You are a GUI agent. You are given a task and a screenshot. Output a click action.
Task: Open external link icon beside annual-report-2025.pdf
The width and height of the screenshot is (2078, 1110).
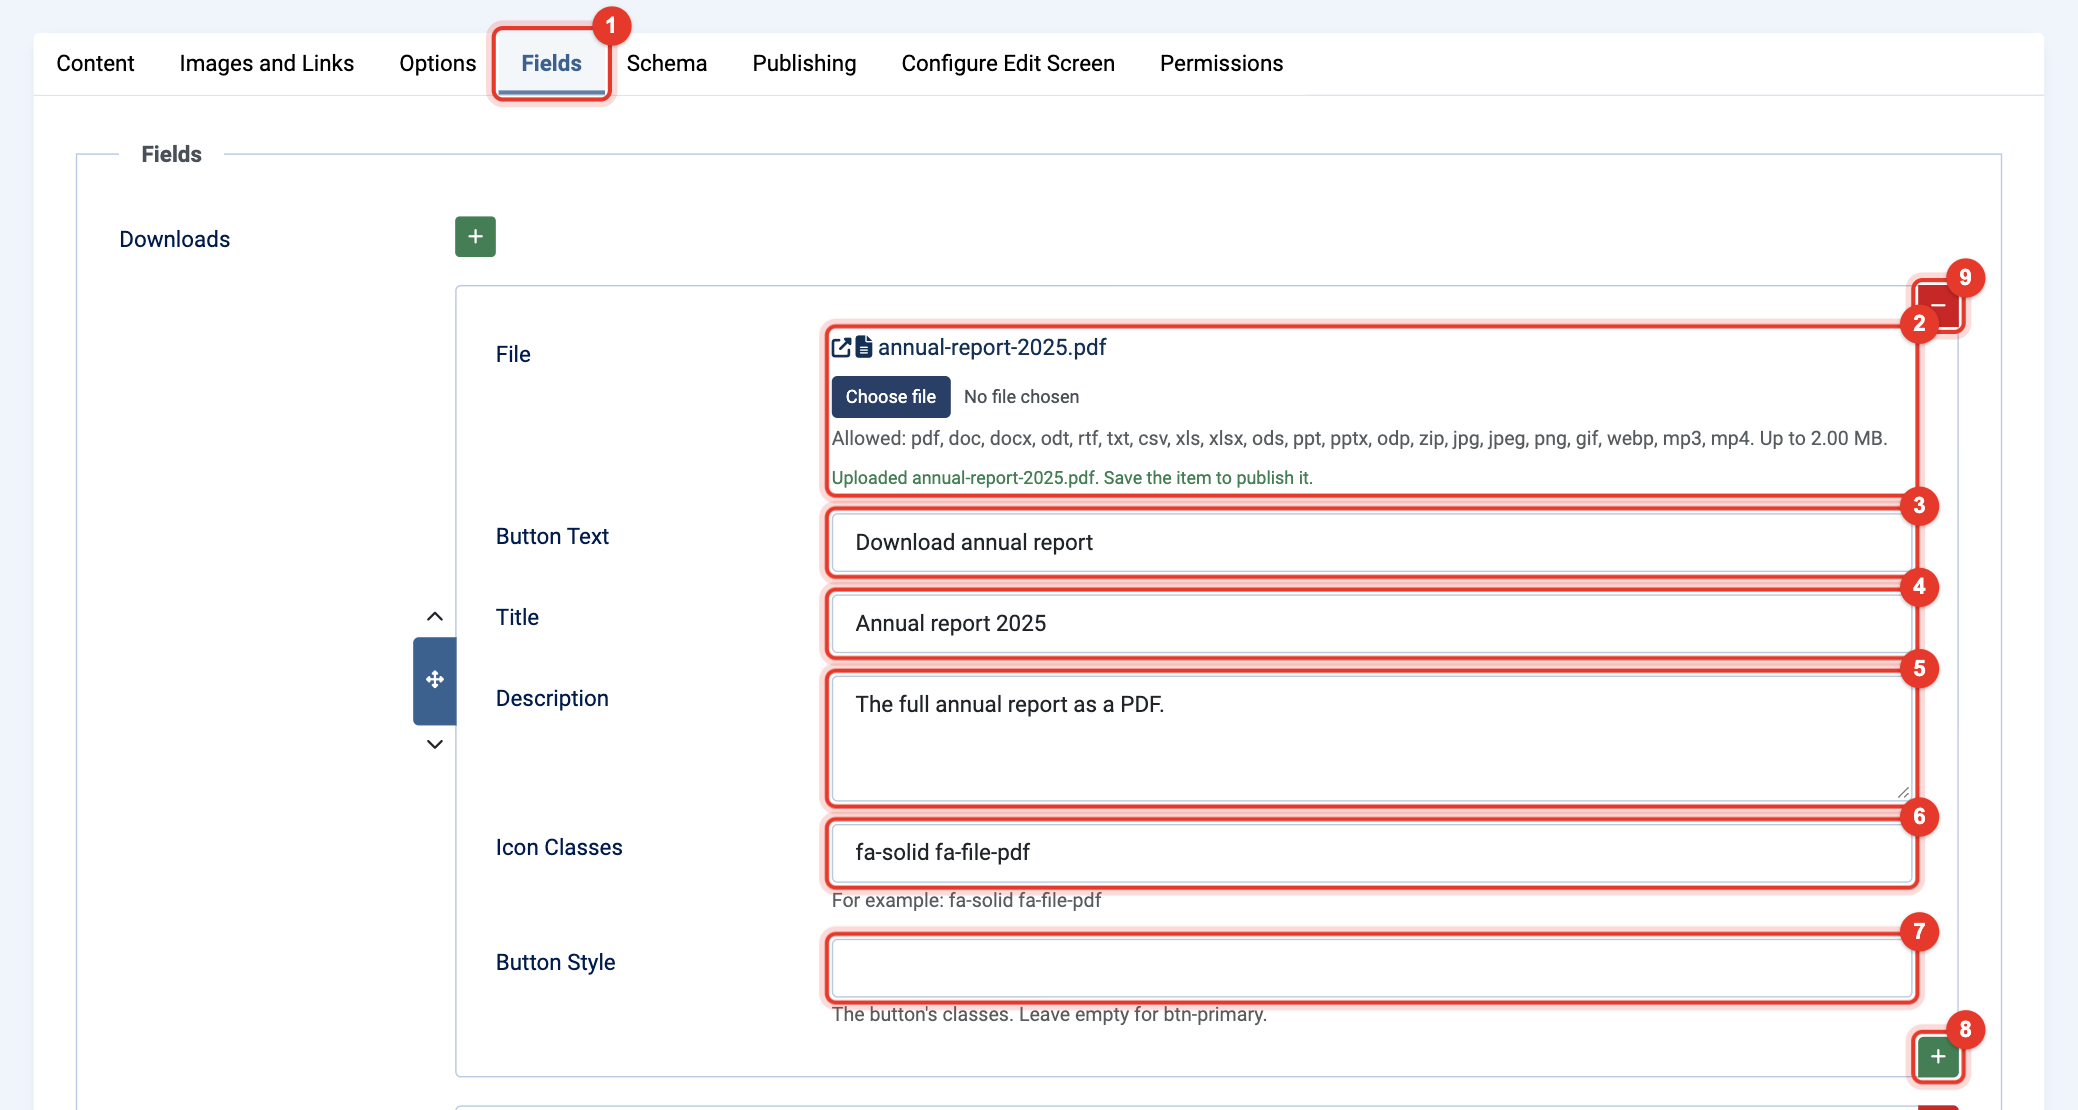pos(841,347)
